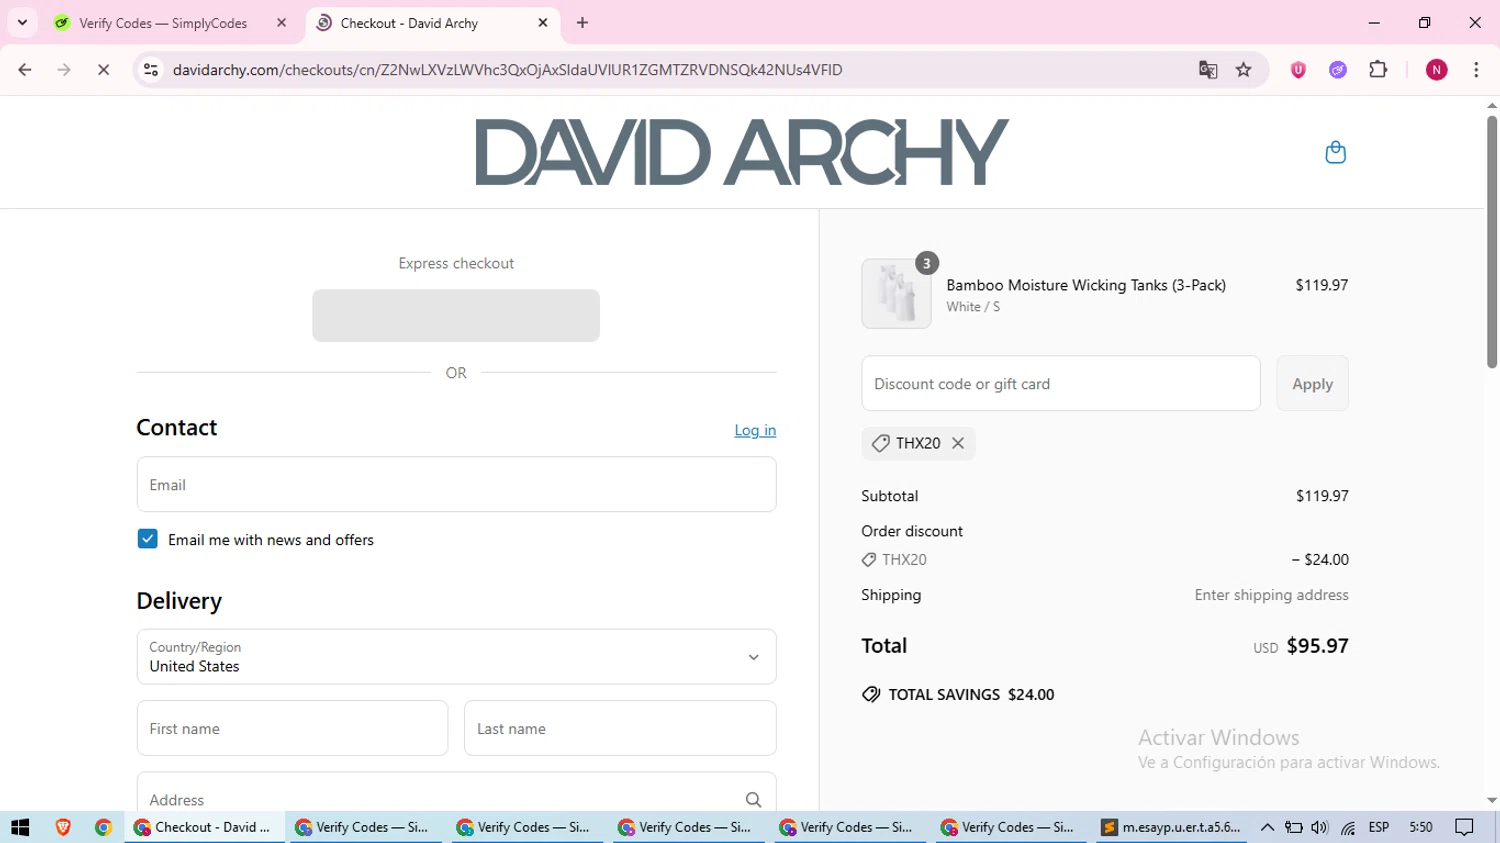Click the Bamboo Tanks product thumbnail
The height and width of the screenshot is (843, 1500).
(x=896, y=294)
